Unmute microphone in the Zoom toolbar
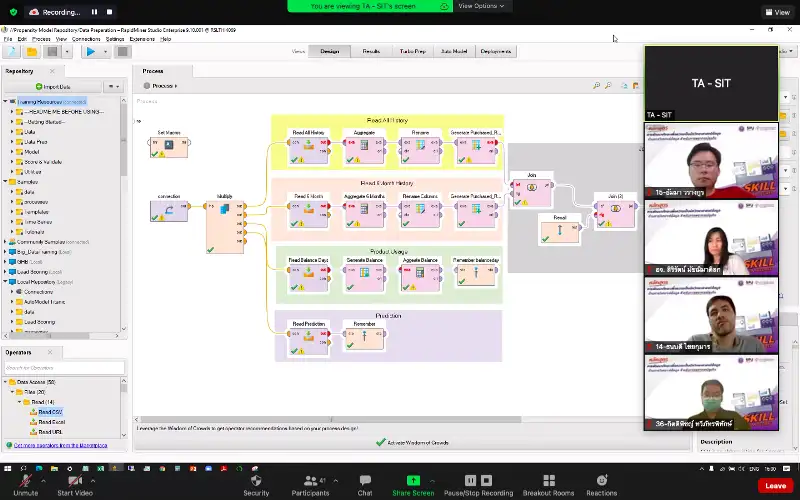 (25, 485)
